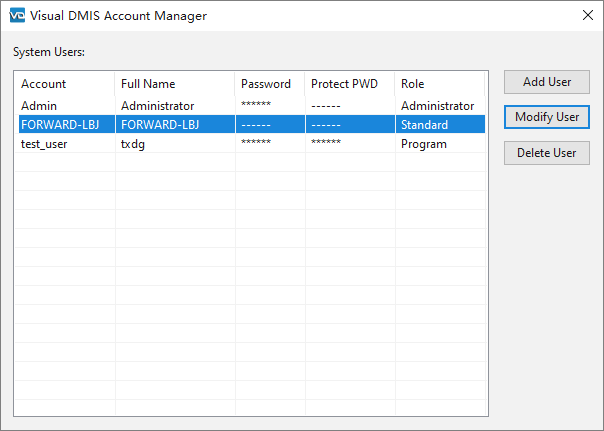Click the test_user Protect PWD asterisks

(326, 142)
